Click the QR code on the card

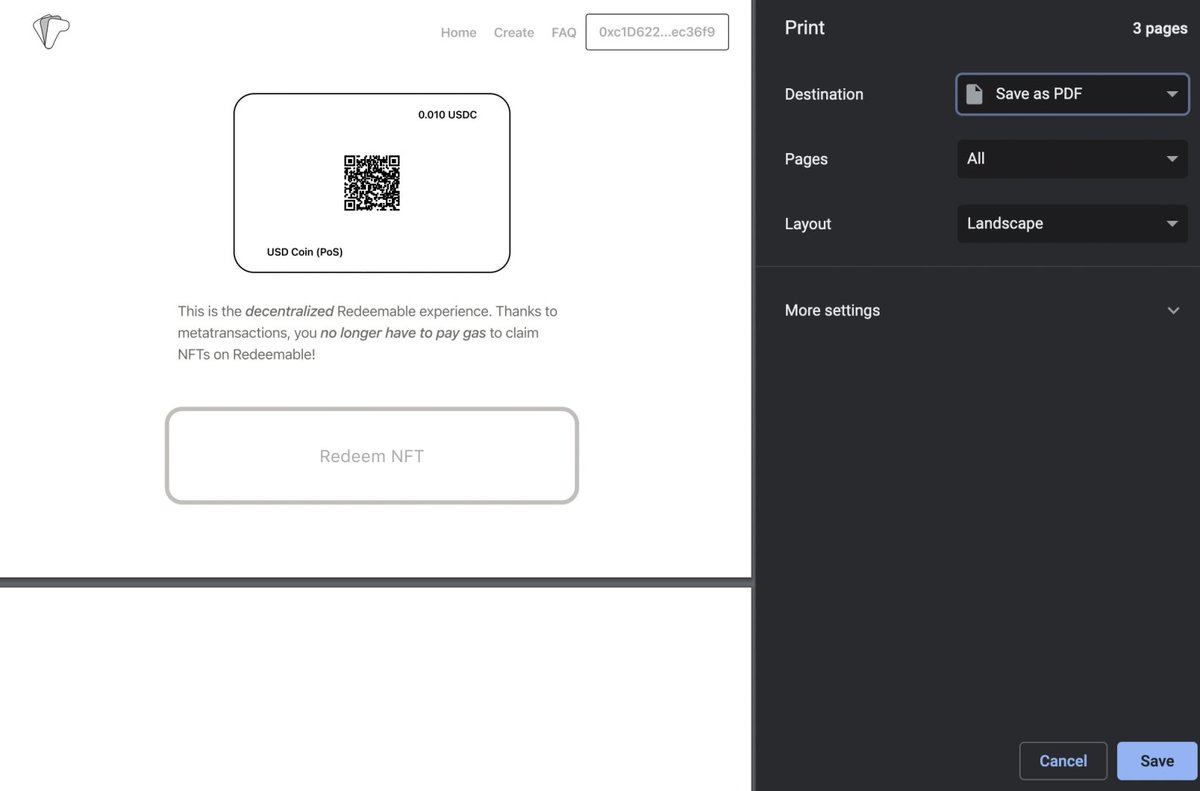(x=372, y=183)
